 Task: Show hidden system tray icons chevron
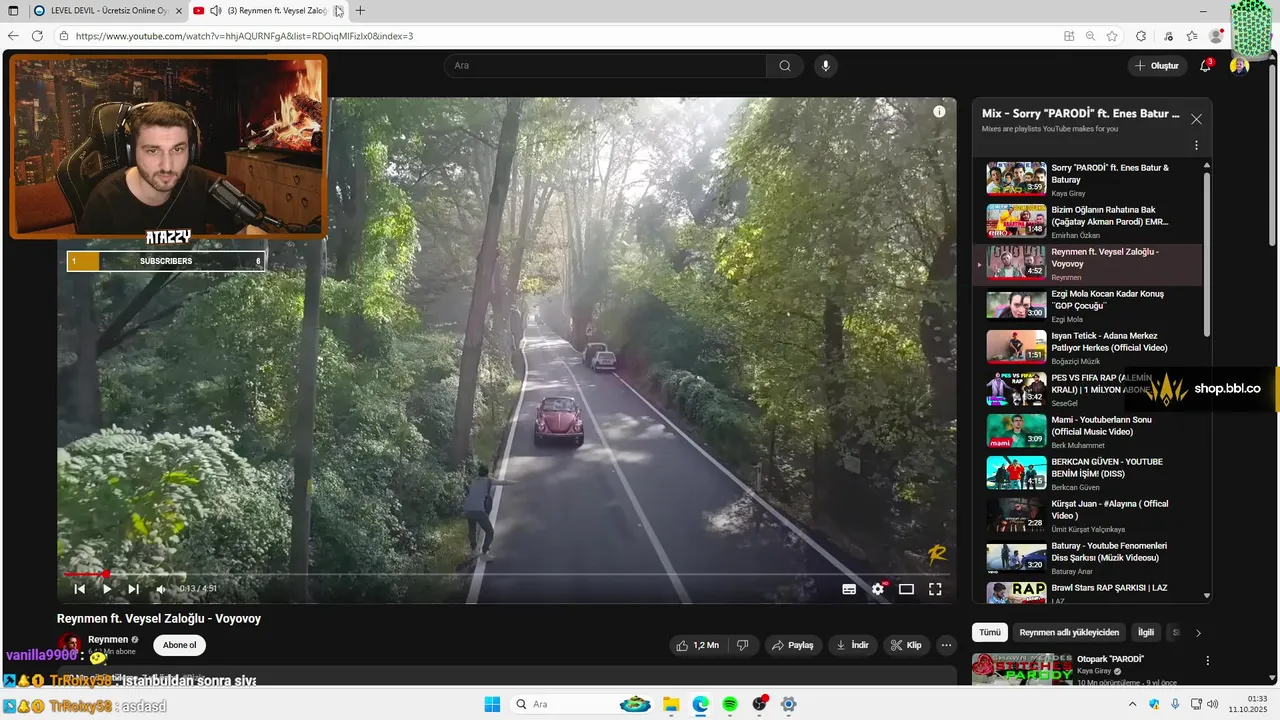pyautogui.click(x=1132, y=704)
